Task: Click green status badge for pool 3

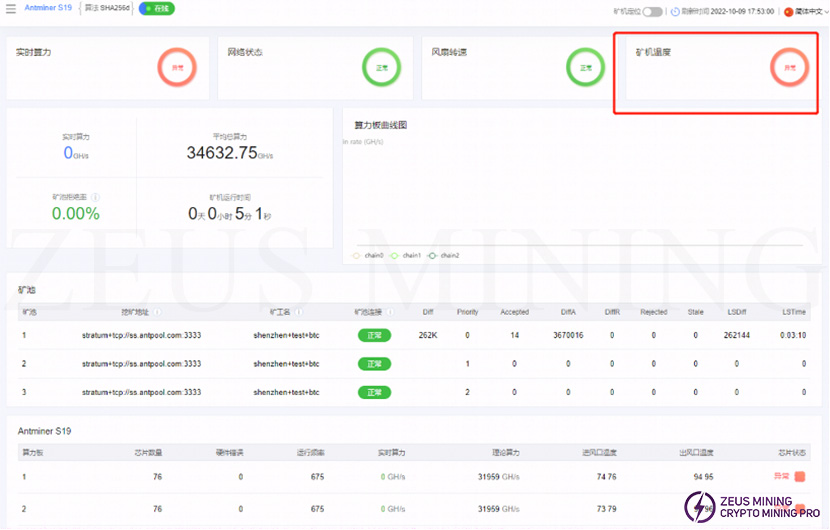Action: pyautogui.click(x=374, y=392)
